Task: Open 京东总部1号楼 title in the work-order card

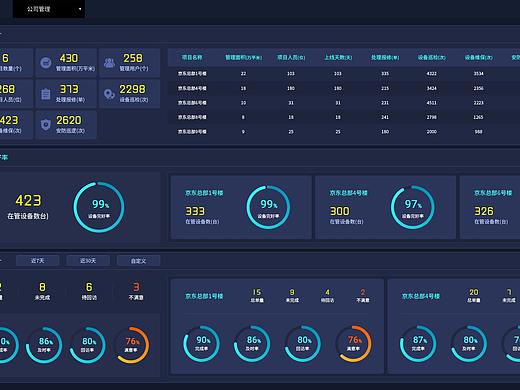Action: pos(204,296)
